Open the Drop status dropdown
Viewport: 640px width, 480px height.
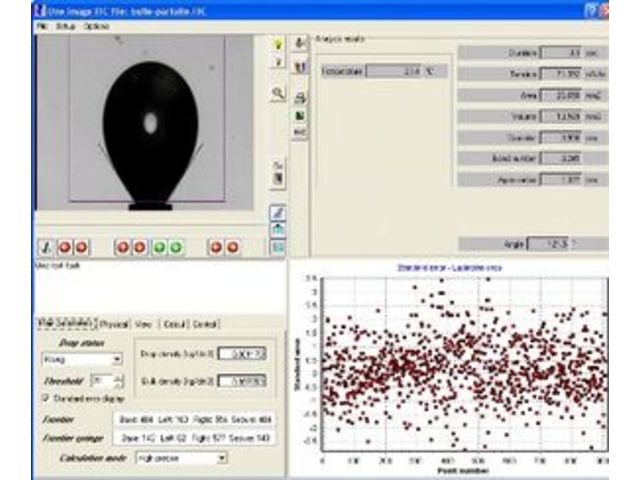pos(117,360)
